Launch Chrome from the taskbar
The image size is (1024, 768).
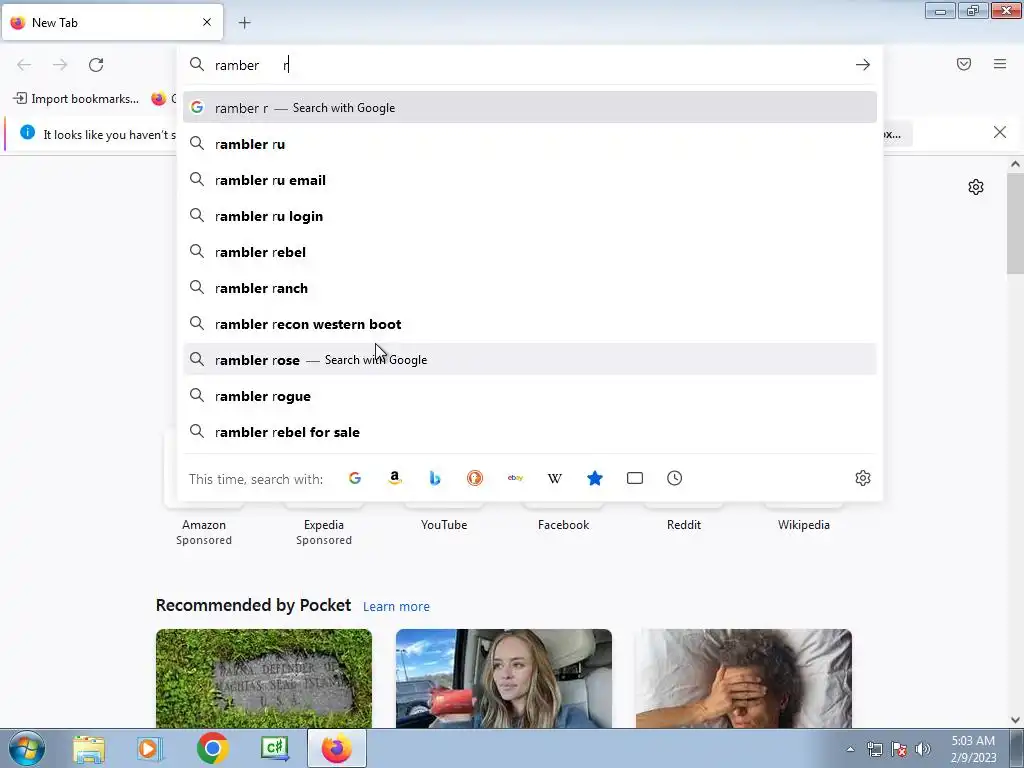click(x=212, y=748)
